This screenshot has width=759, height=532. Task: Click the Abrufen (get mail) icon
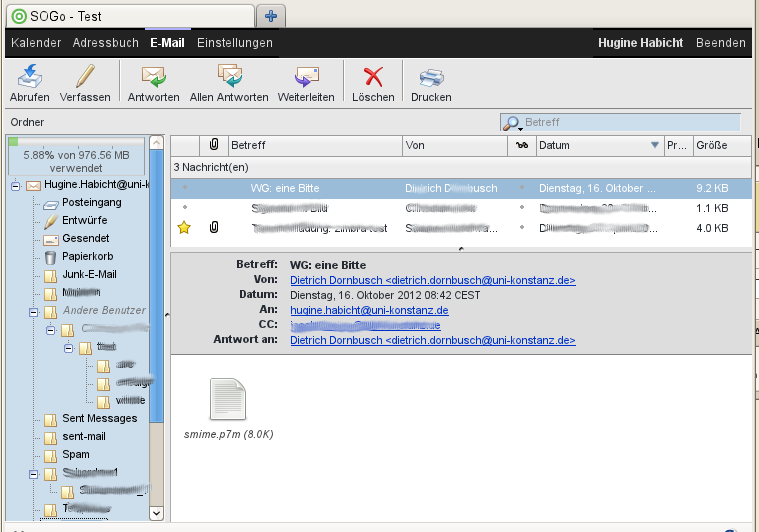click(x=29, y=77)
